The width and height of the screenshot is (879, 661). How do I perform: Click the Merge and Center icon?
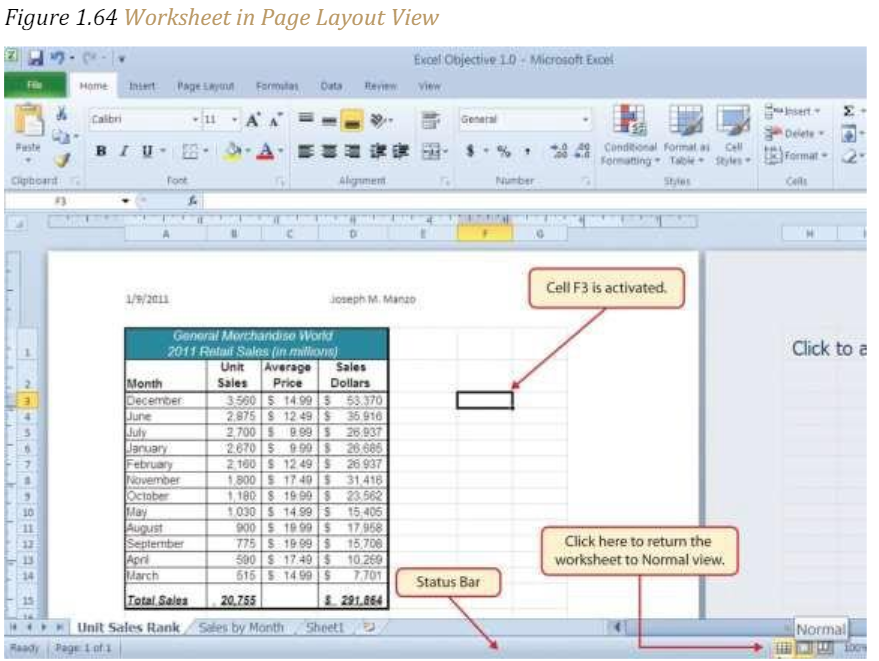pyautogui.click(x=431, y=151)
